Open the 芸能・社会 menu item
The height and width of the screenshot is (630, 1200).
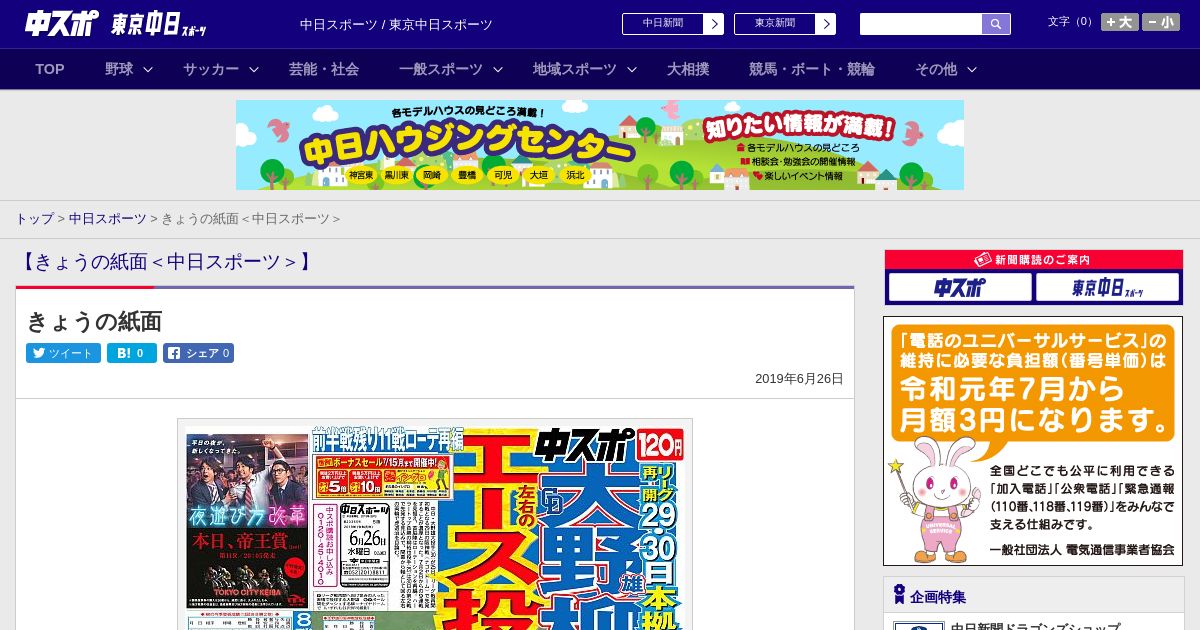pos(324,69)
